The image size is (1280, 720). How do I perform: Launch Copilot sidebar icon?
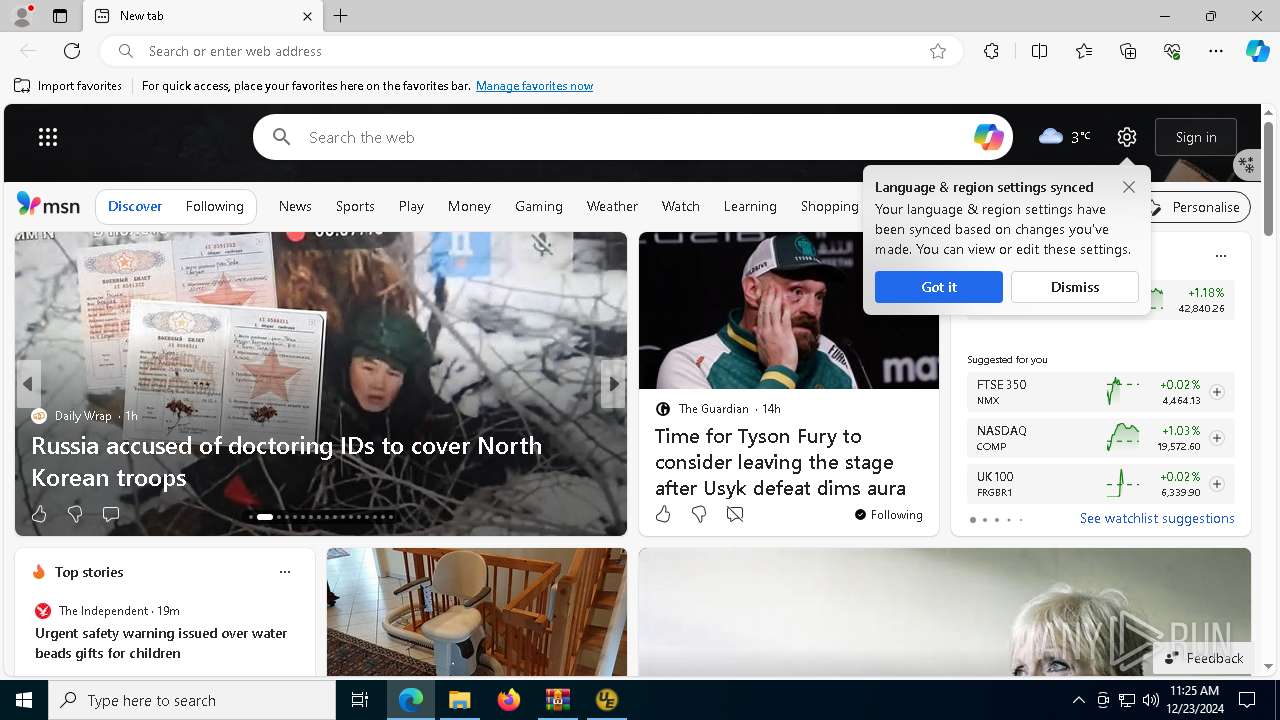1258,51
